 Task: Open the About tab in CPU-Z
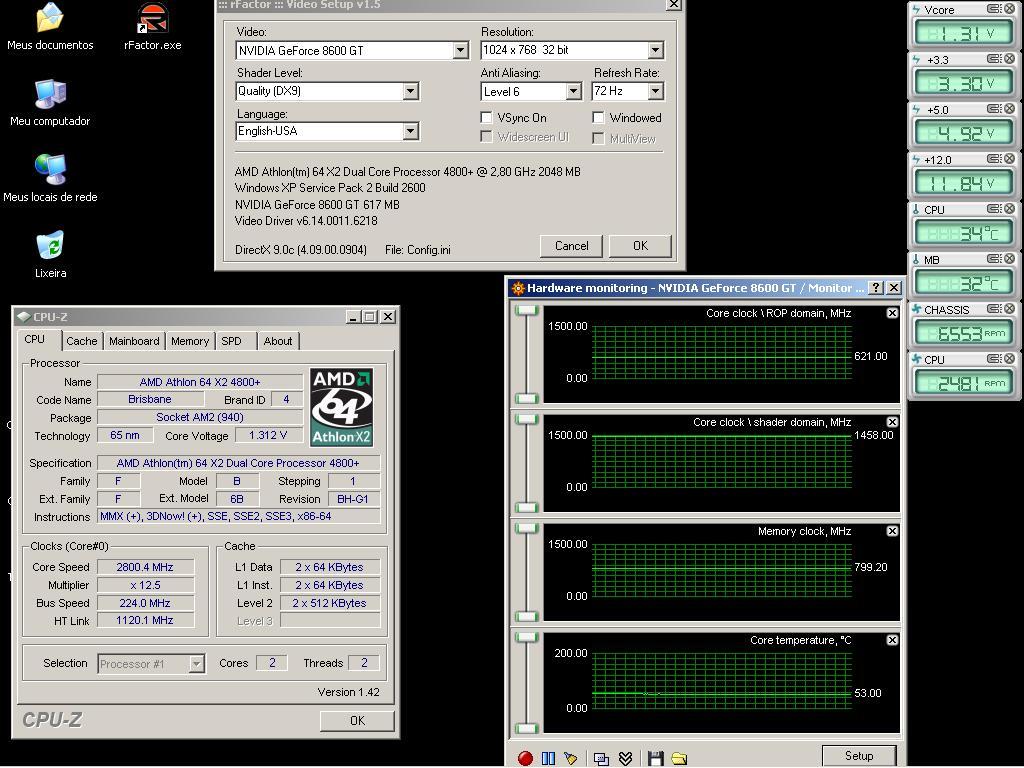point(278,341)
